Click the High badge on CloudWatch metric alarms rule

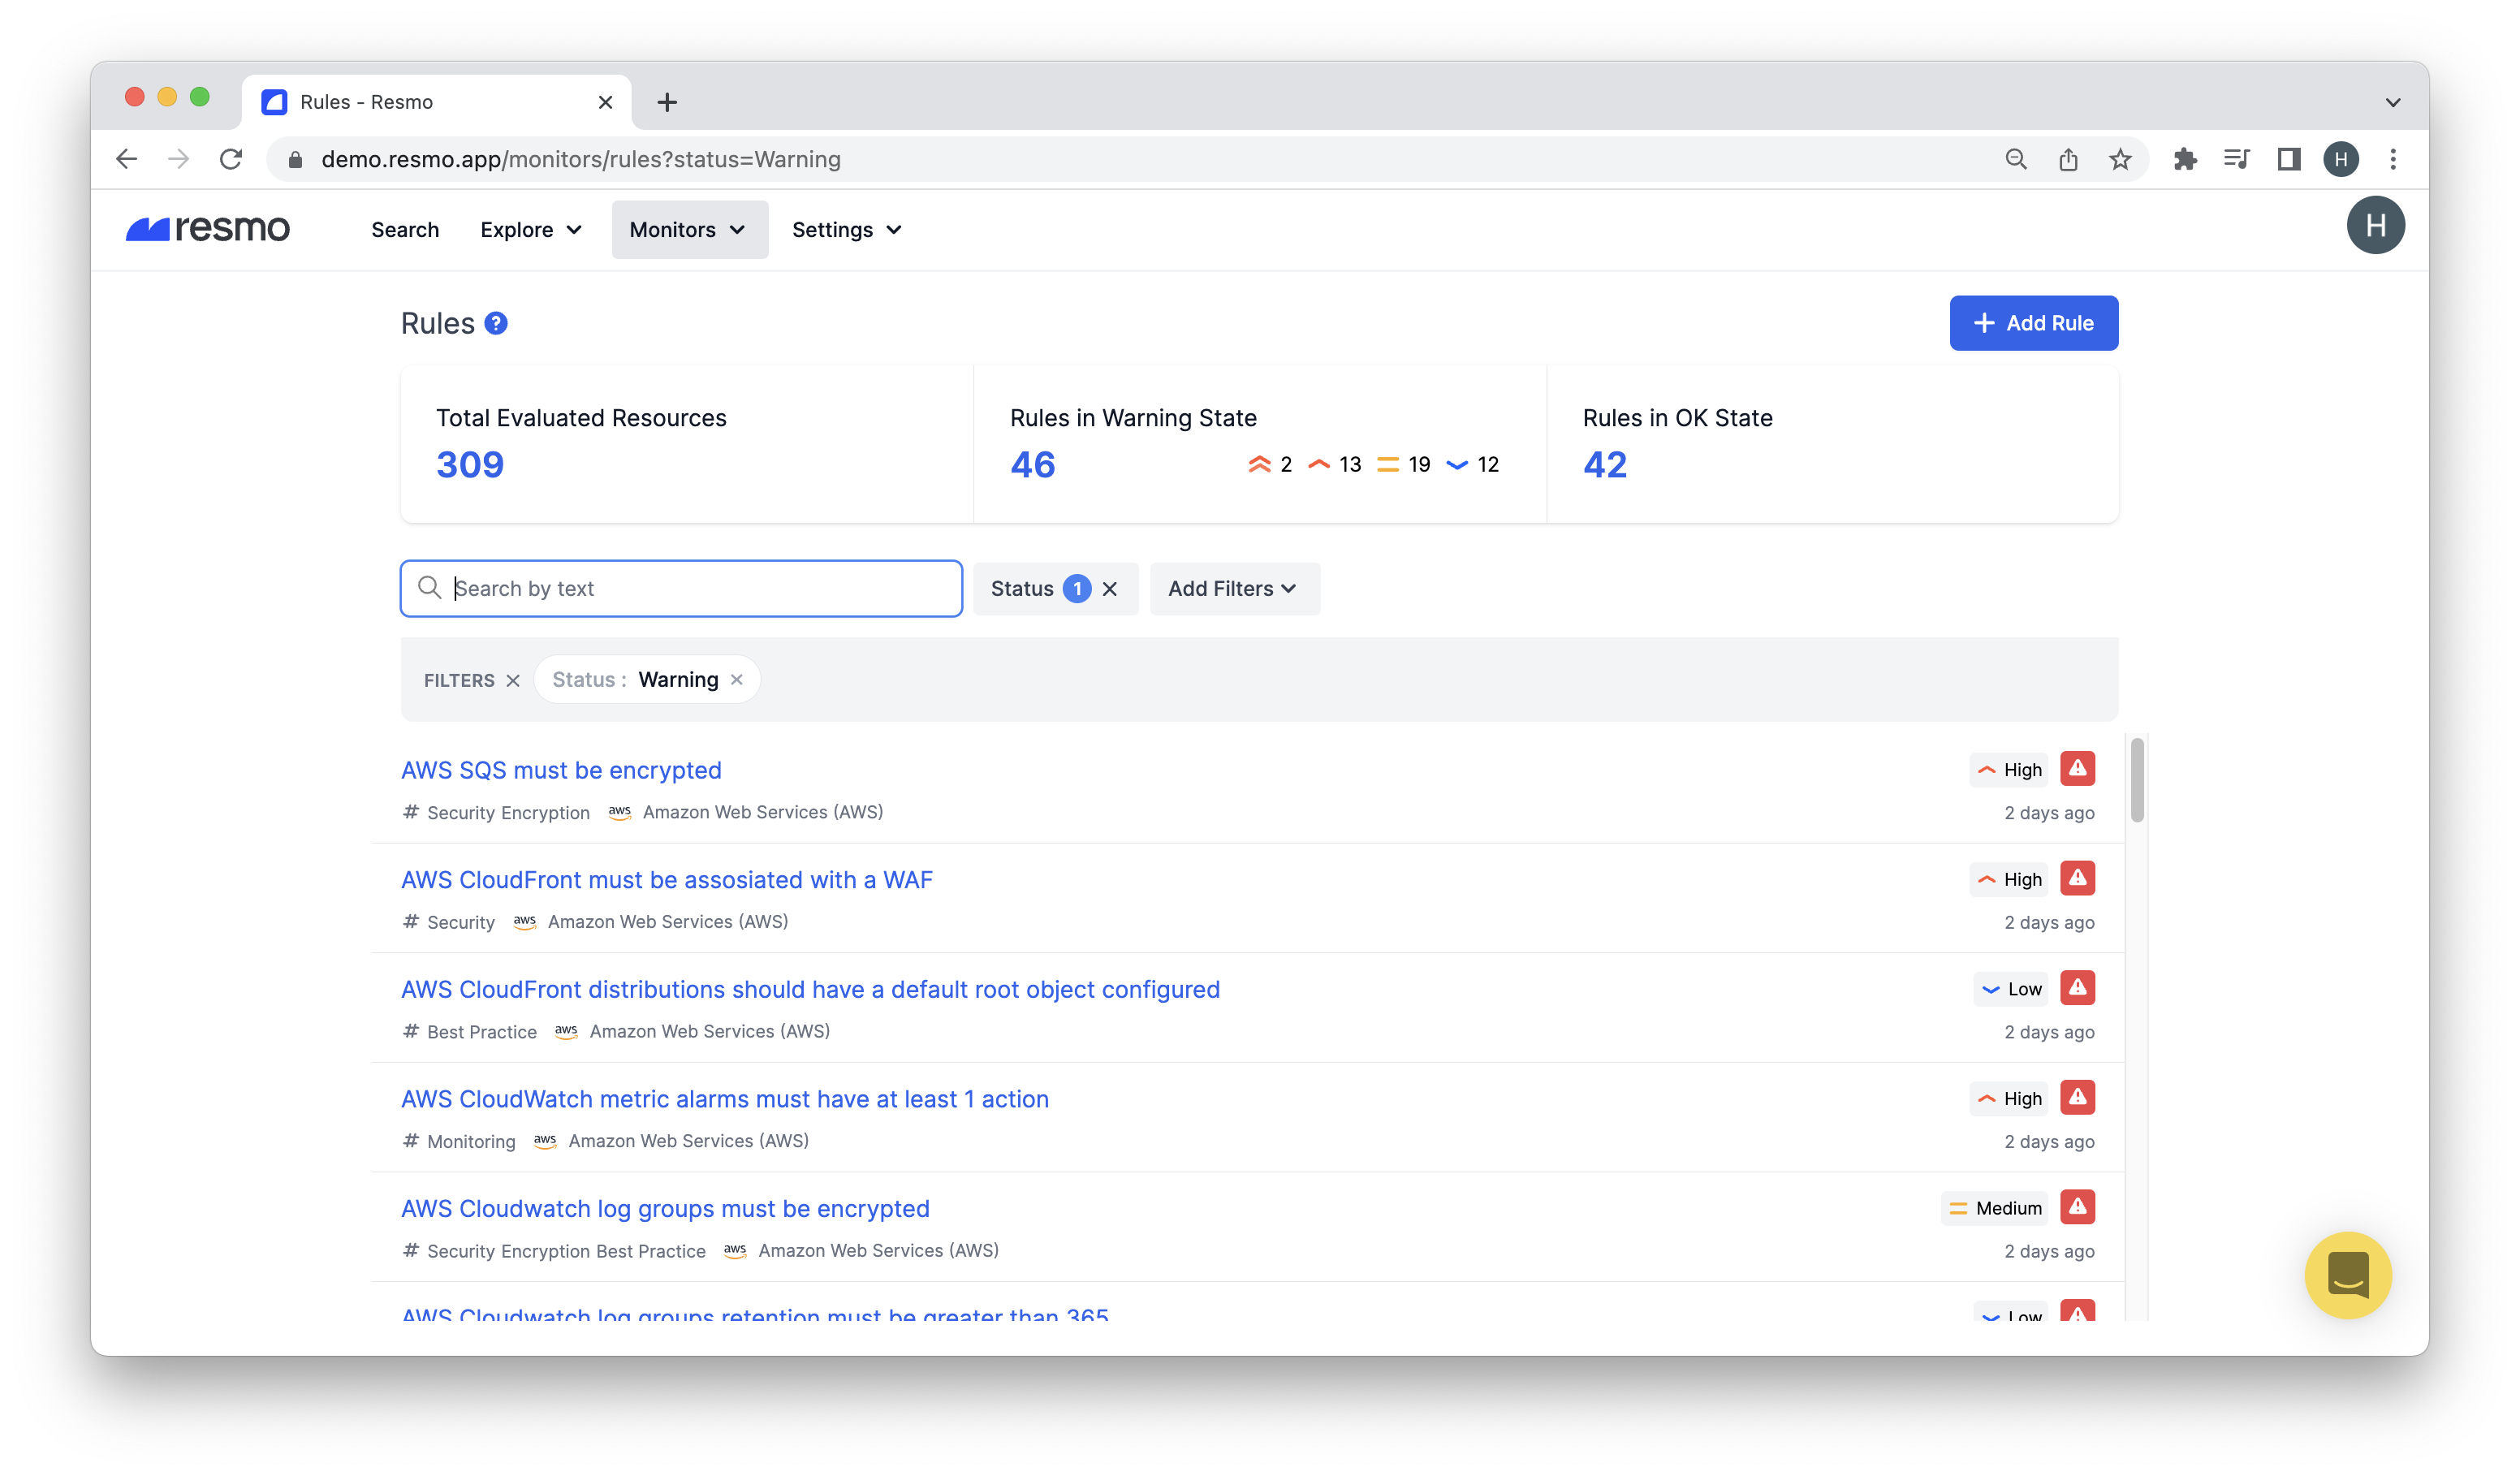2009,1099
